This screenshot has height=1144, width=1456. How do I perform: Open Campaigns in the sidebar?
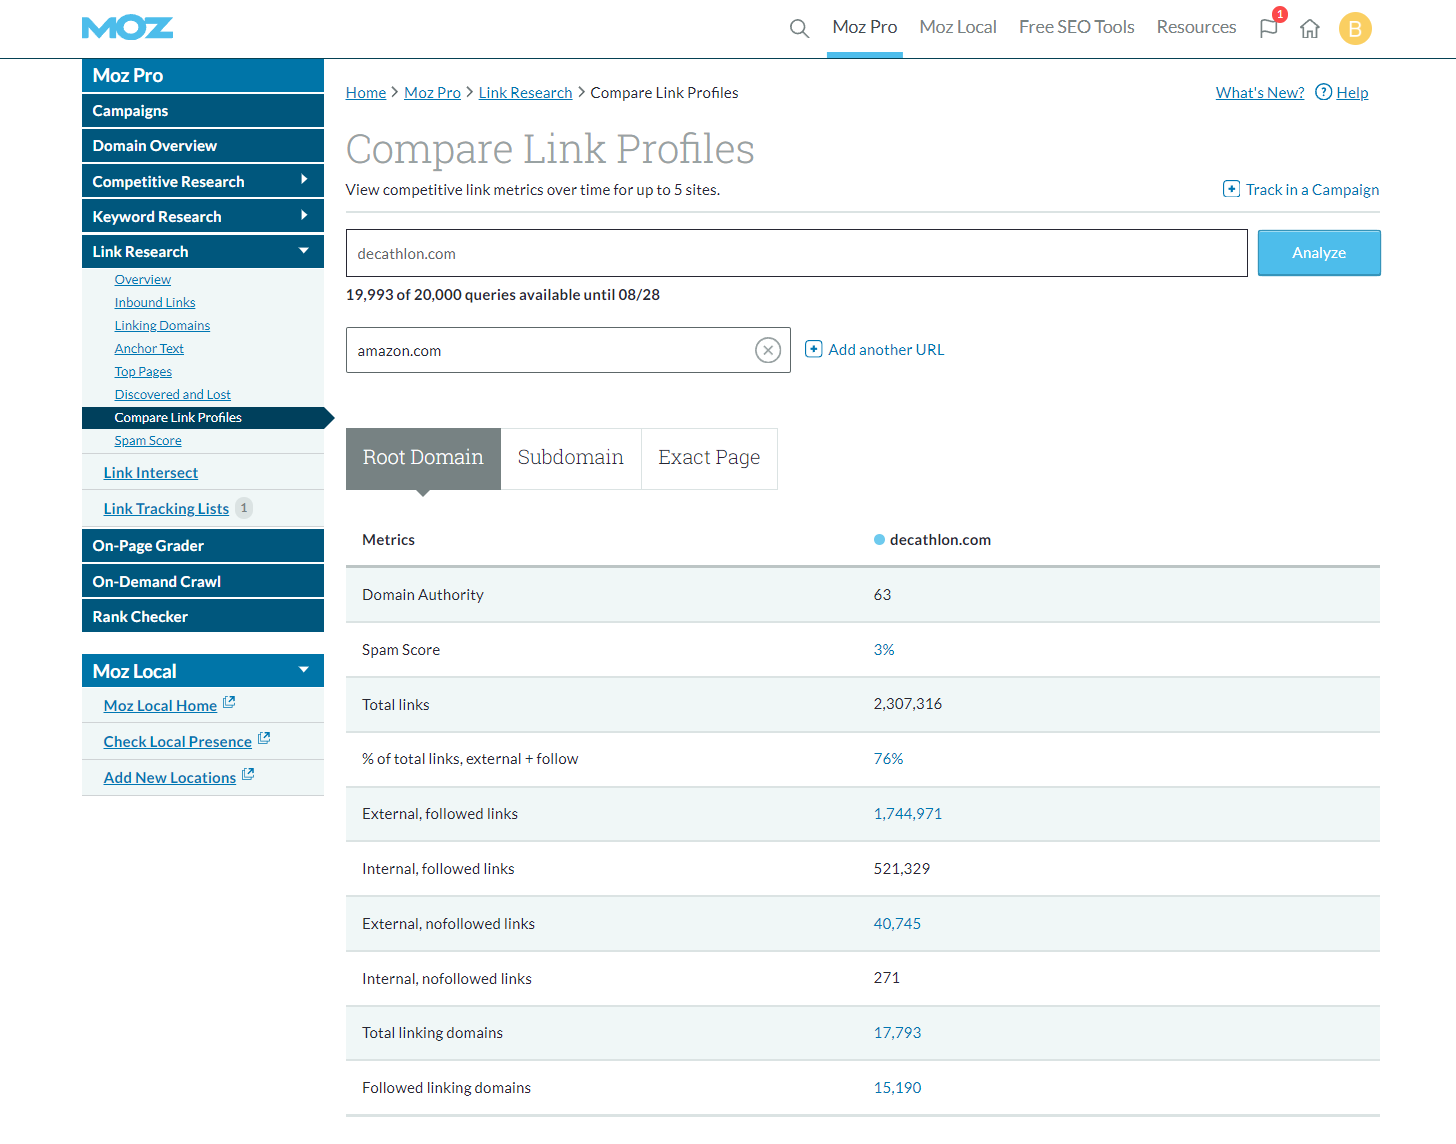tap(203, 111)
